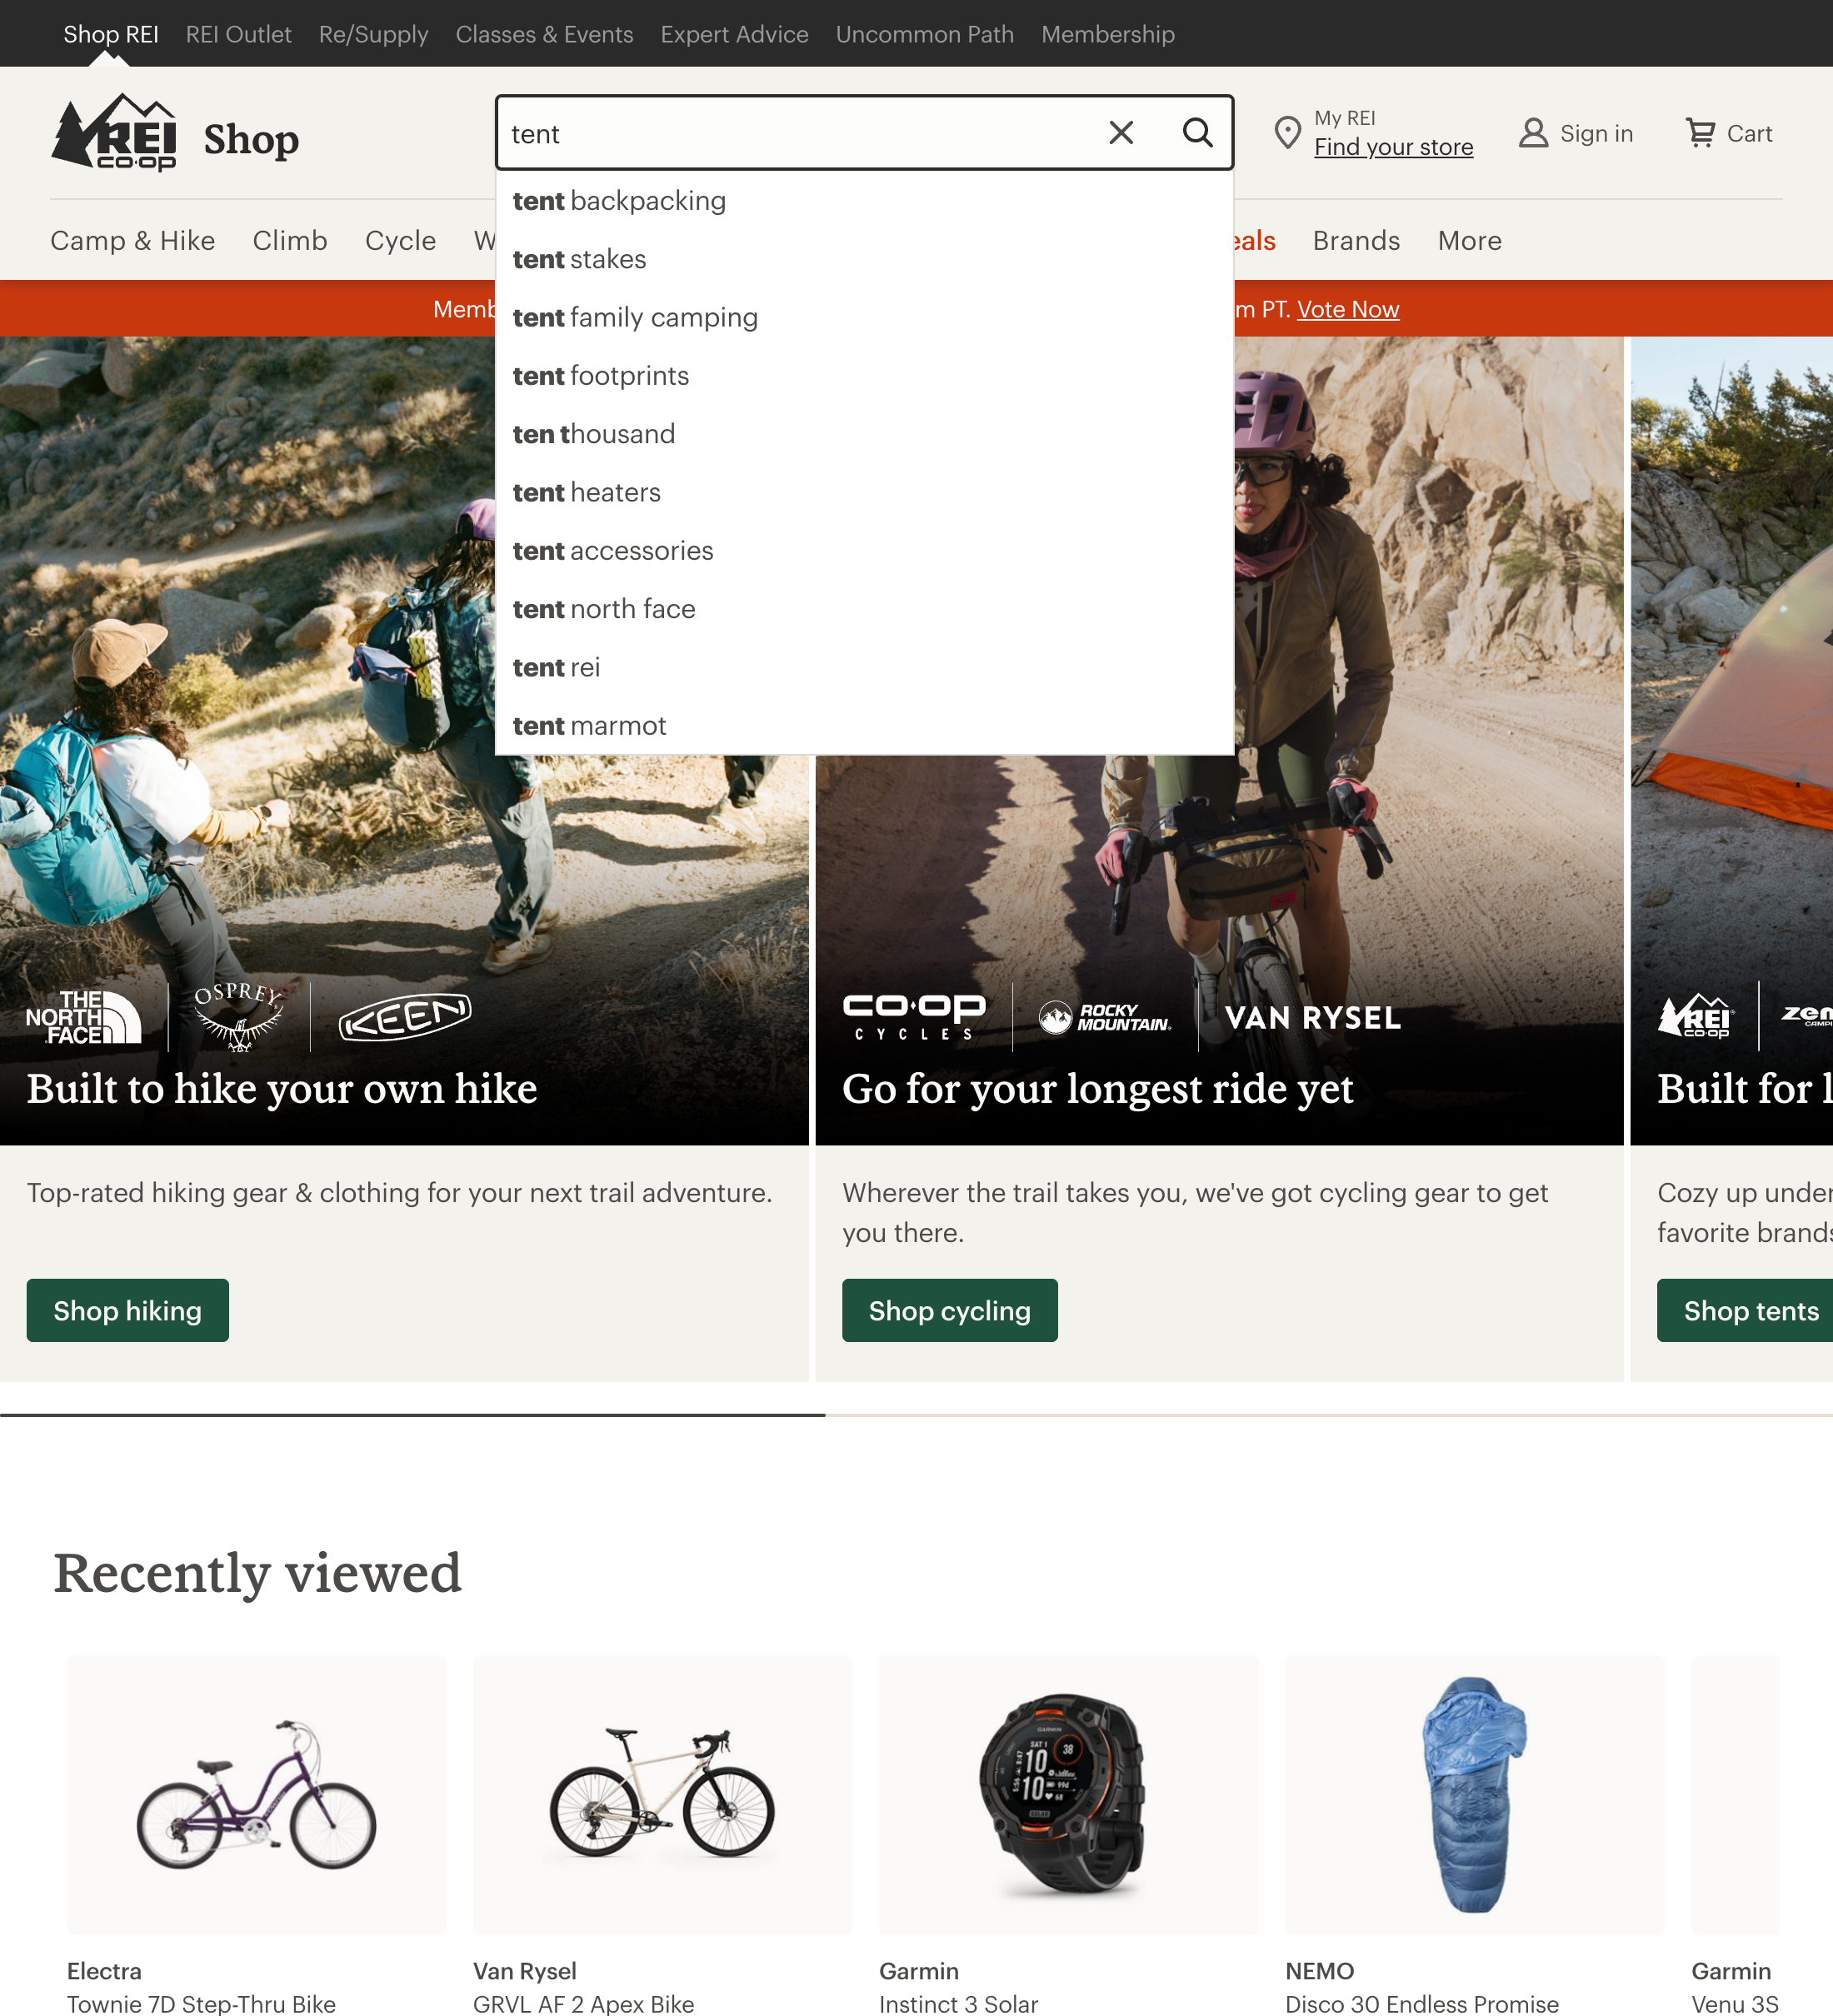1833x2016 pixels.
Task: Click the Shop hiking button
Action: point(127,1310)
